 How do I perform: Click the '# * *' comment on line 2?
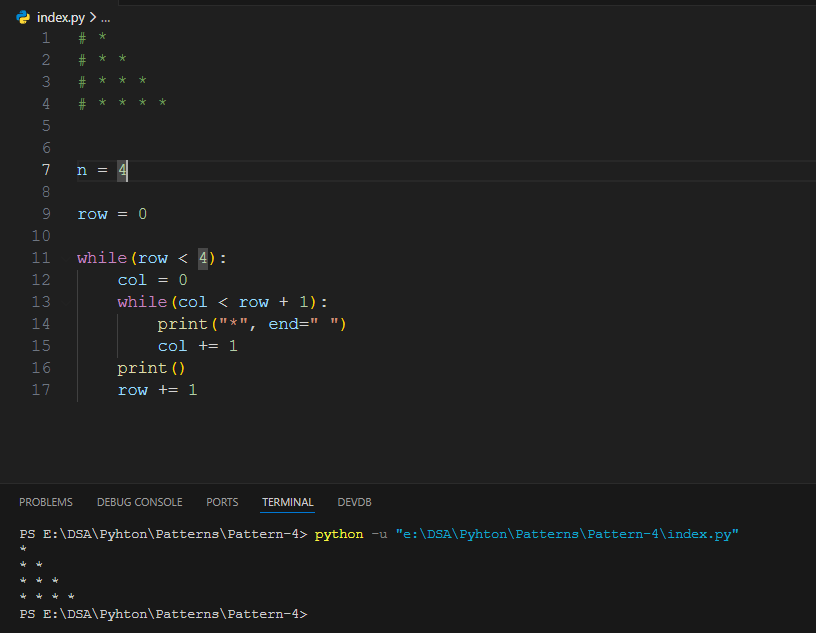tap(103, 59)
